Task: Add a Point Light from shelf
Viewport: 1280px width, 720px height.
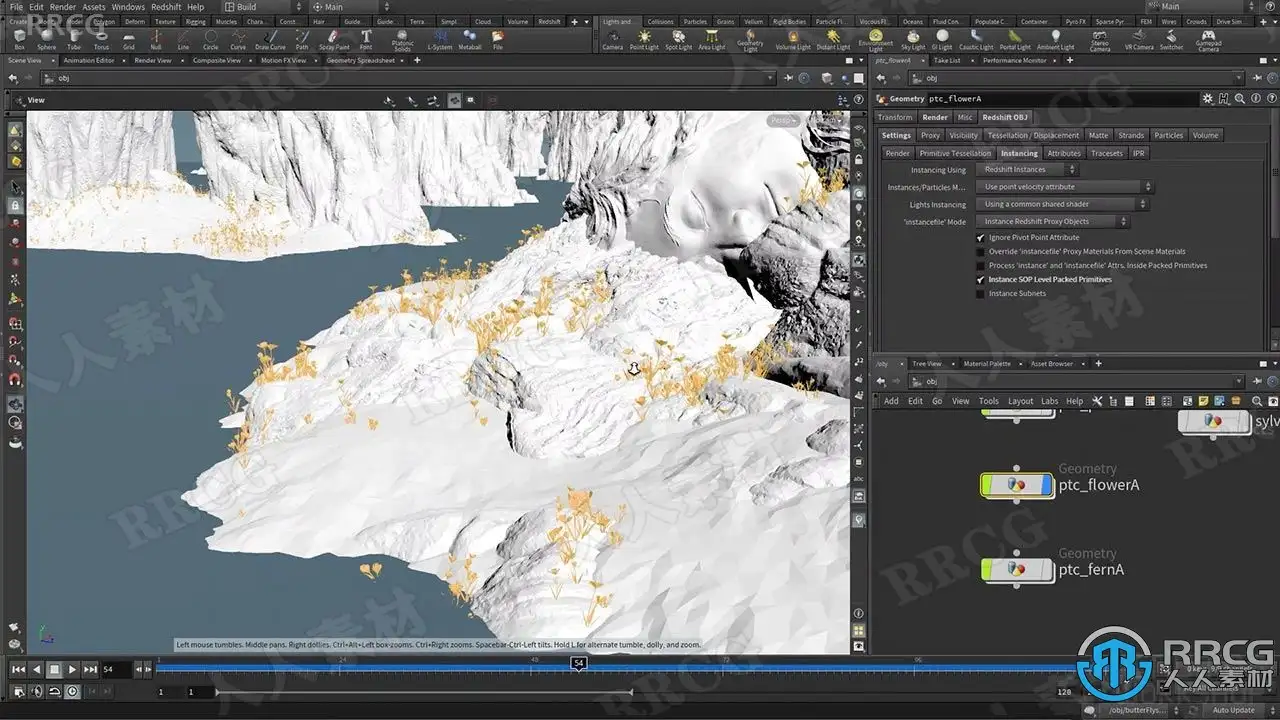Action: coord(644,39)
